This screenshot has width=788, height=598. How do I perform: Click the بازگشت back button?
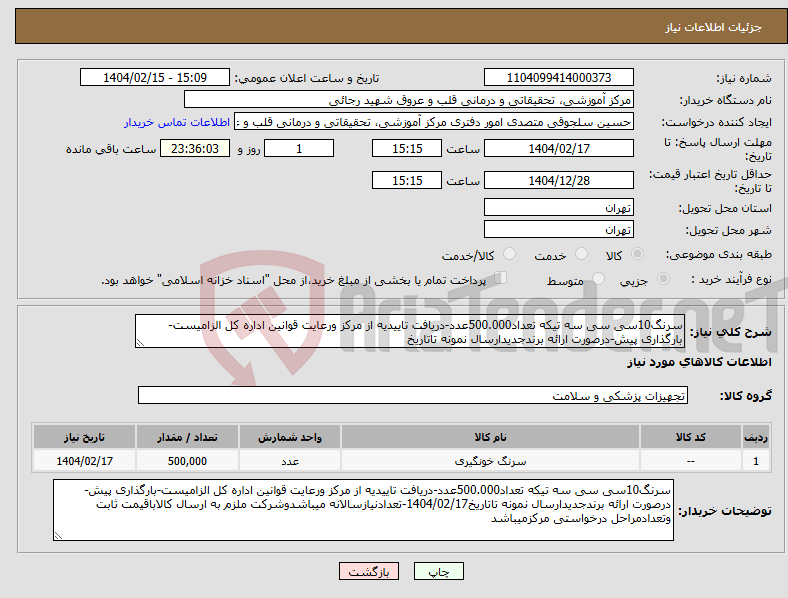click(369, 571)
